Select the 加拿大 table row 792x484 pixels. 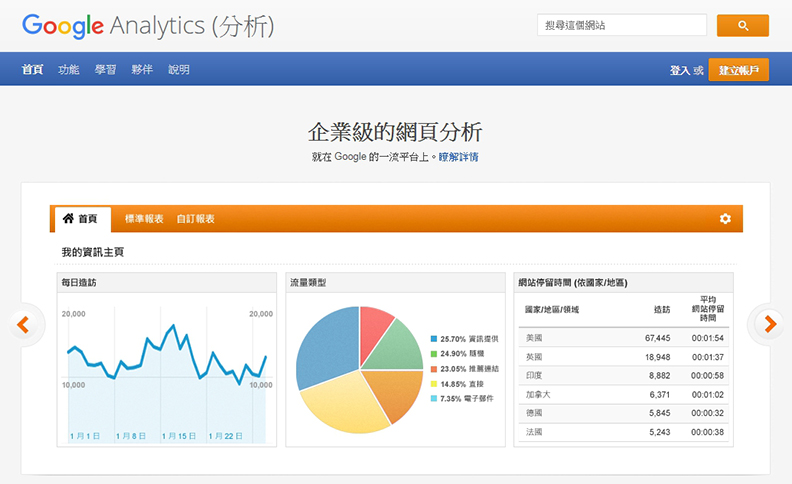pyautogui.click(x=624, y=394)
